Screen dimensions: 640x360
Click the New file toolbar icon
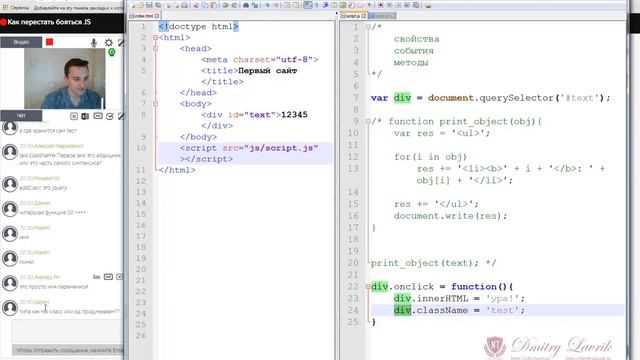(x=133, y=5)
